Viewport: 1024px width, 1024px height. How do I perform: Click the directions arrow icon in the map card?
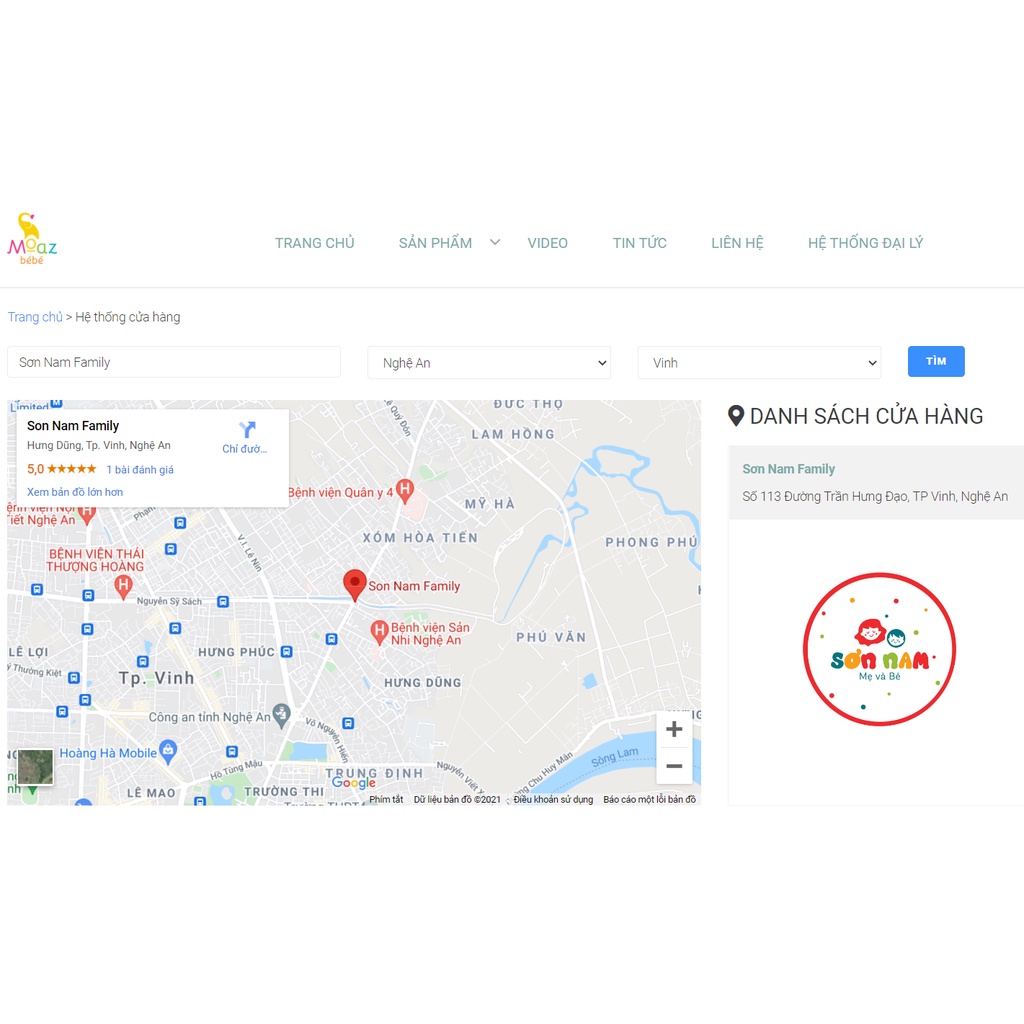point(246,429)
